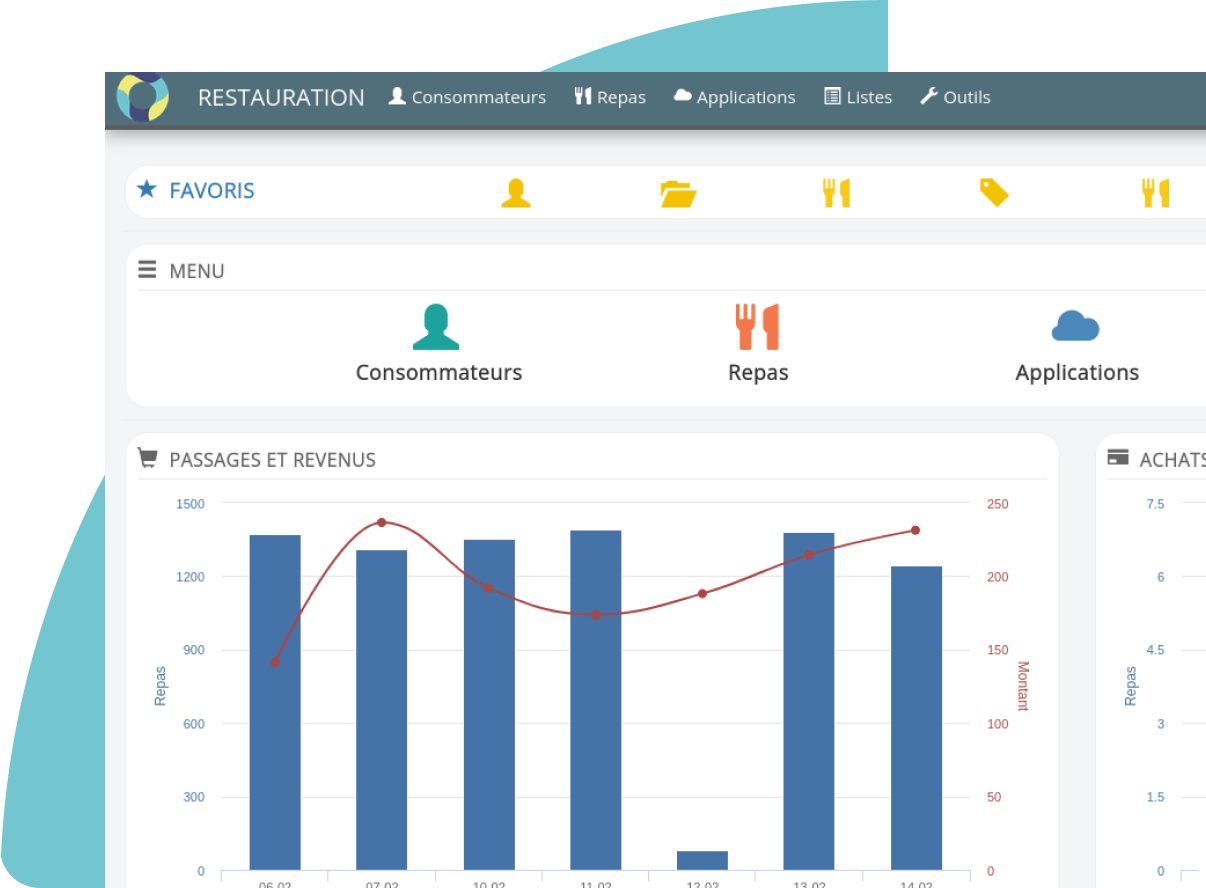Click the RESTAURATION brand title
This screenshot has height=888, width=1206.
[x=281, y=97]
